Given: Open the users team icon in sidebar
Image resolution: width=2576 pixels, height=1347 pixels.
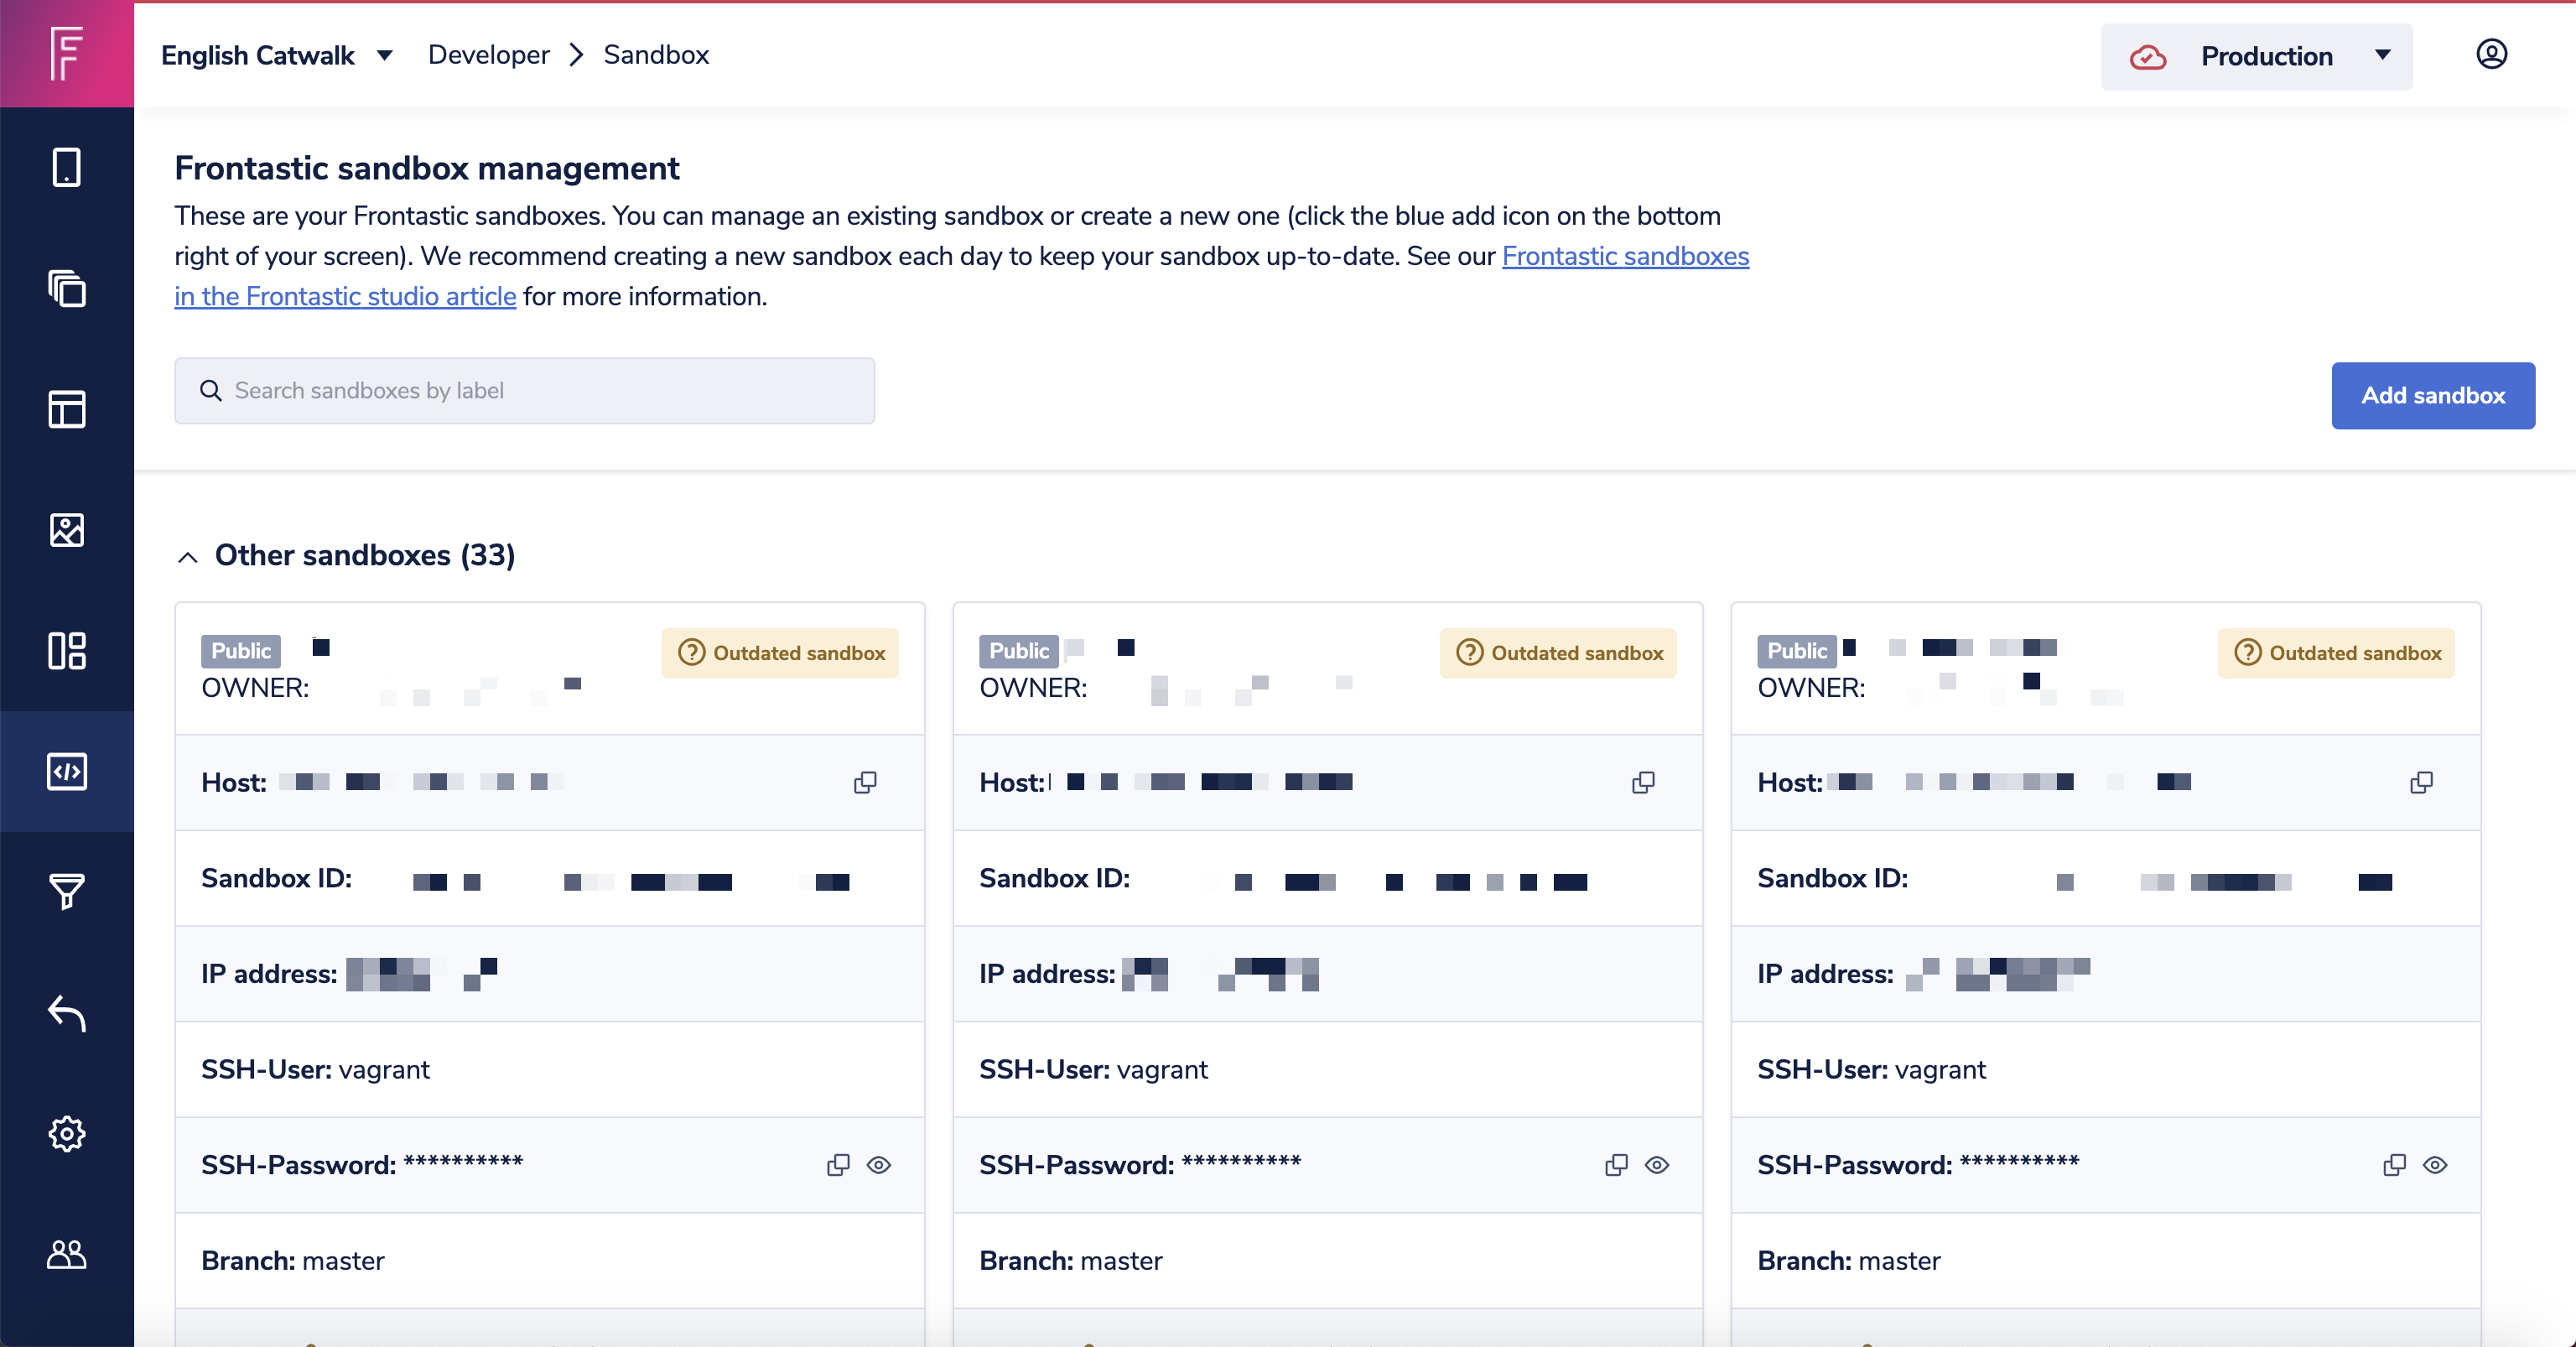Looking at the screenshot, I should click(x=66, y=1254).
